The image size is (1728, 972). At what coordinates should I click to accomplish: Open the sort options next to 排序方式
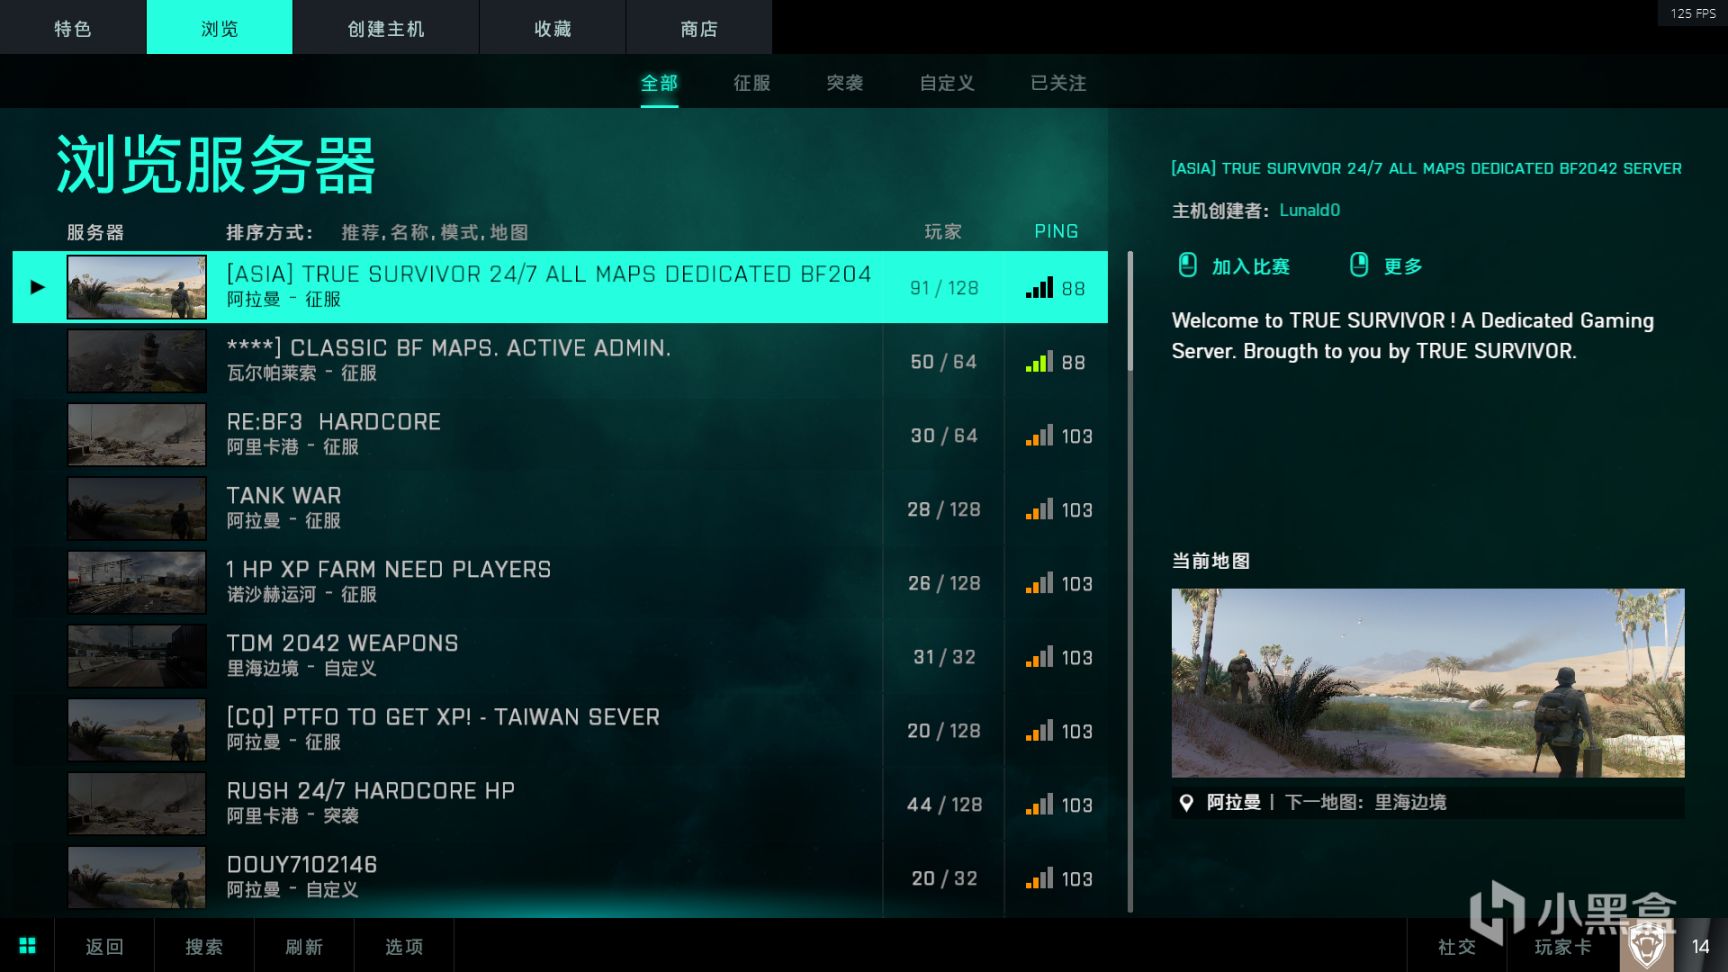click(435, 232)
